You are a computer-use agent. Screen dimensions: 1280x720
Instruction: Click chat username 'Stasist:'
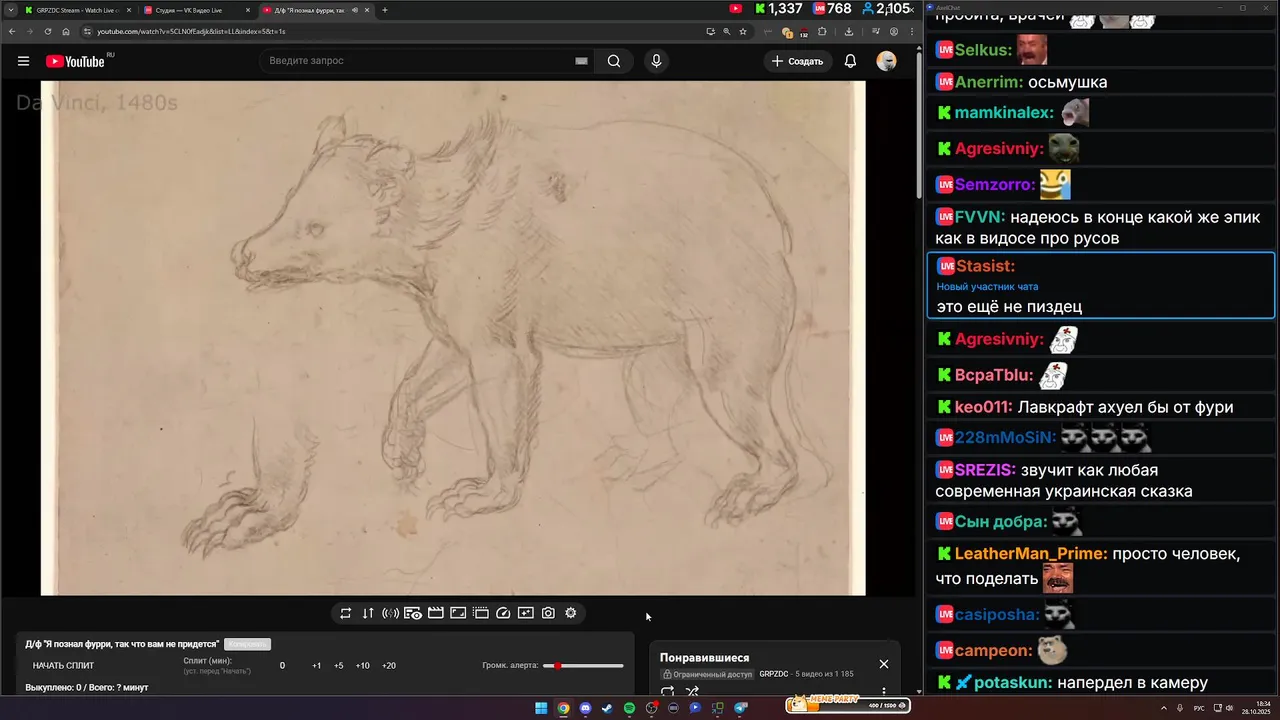click(x=986, y=266)
